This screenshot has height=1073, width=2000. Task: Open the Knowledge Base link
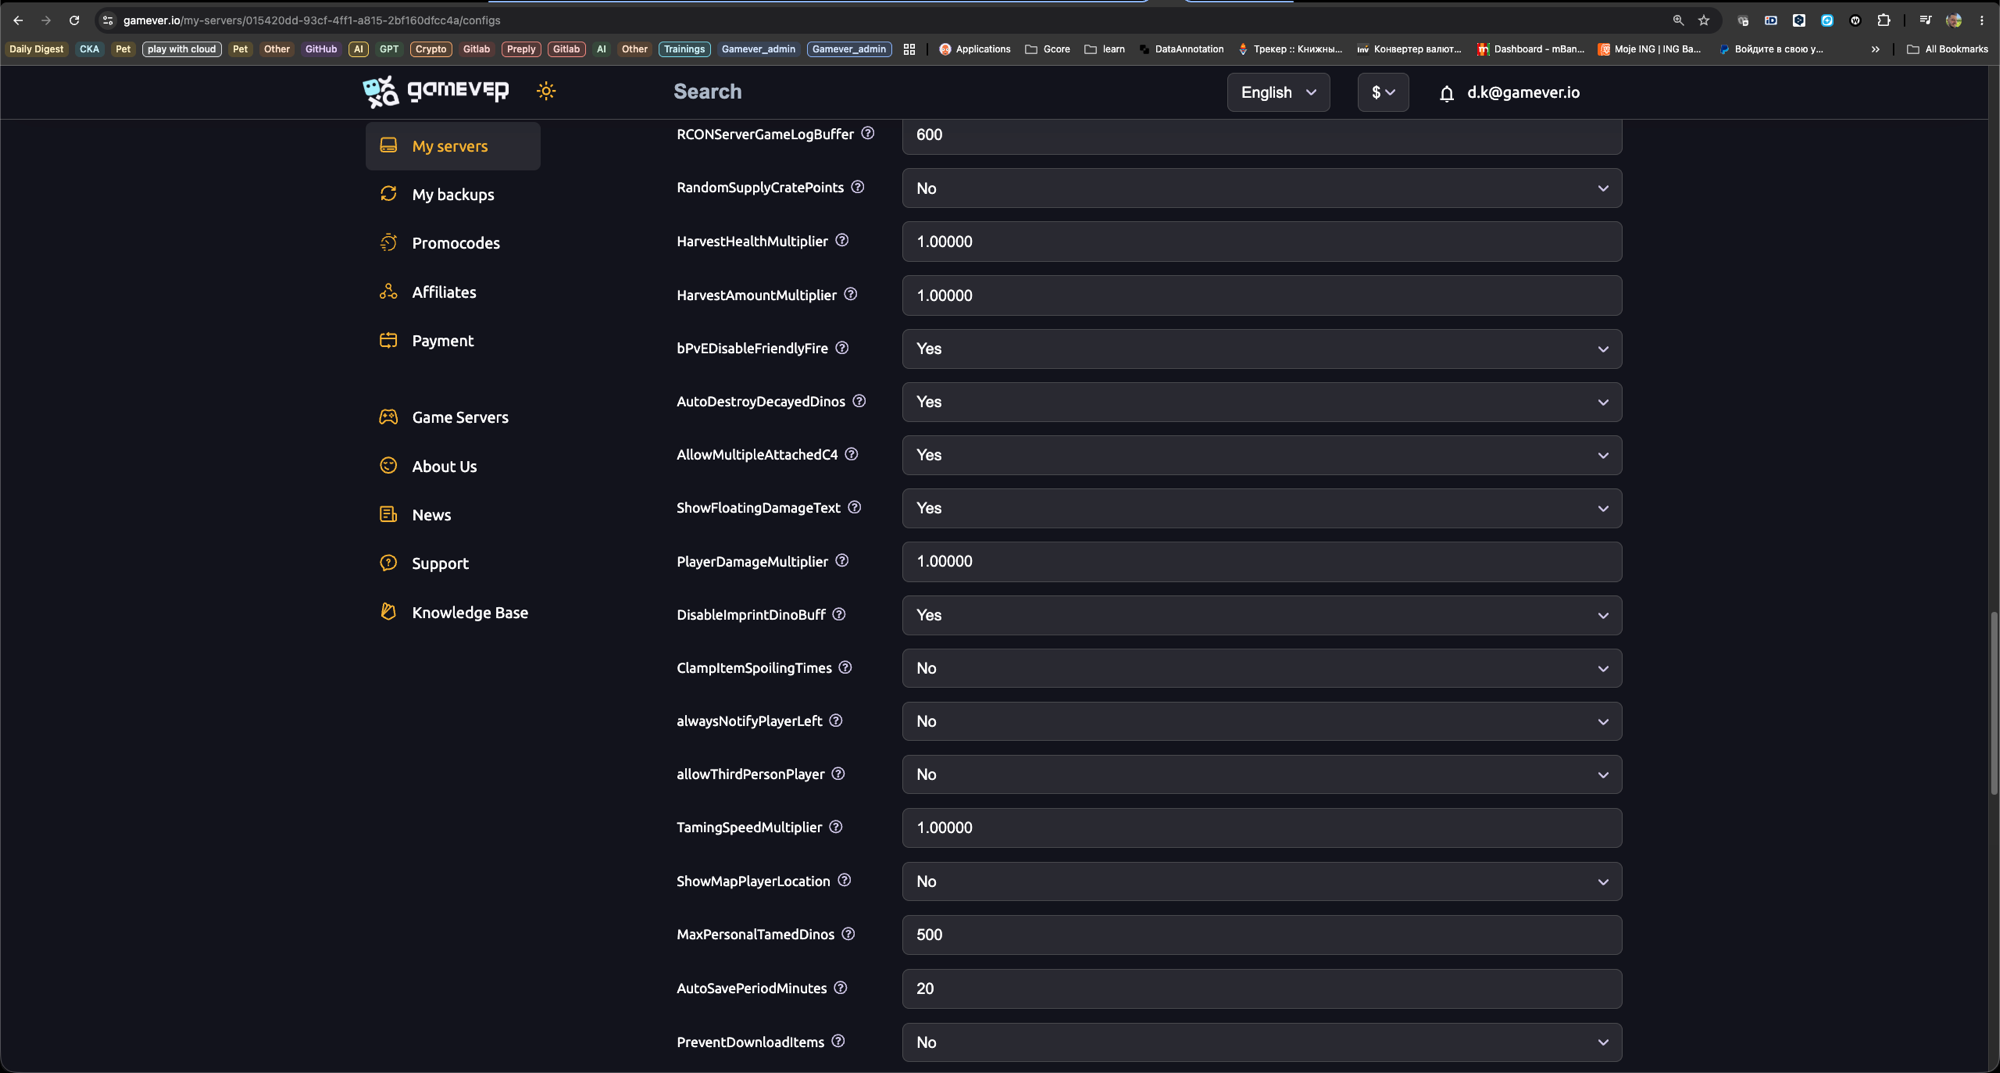[453, 612]
